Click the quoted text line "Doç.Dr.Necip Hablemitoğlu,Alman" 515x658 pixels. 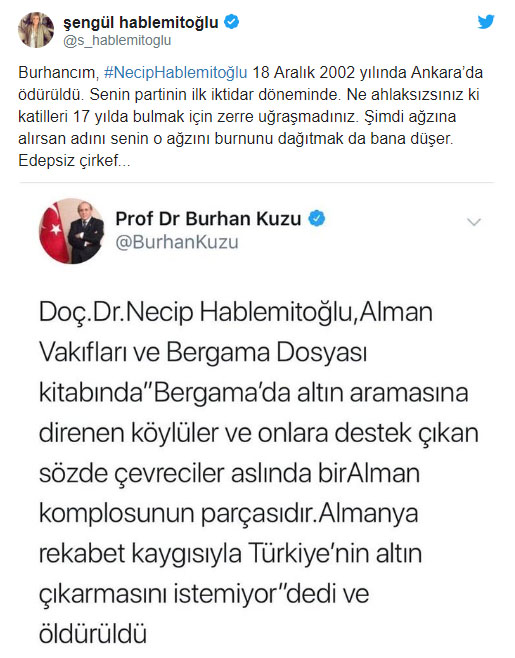coord(235,313)
